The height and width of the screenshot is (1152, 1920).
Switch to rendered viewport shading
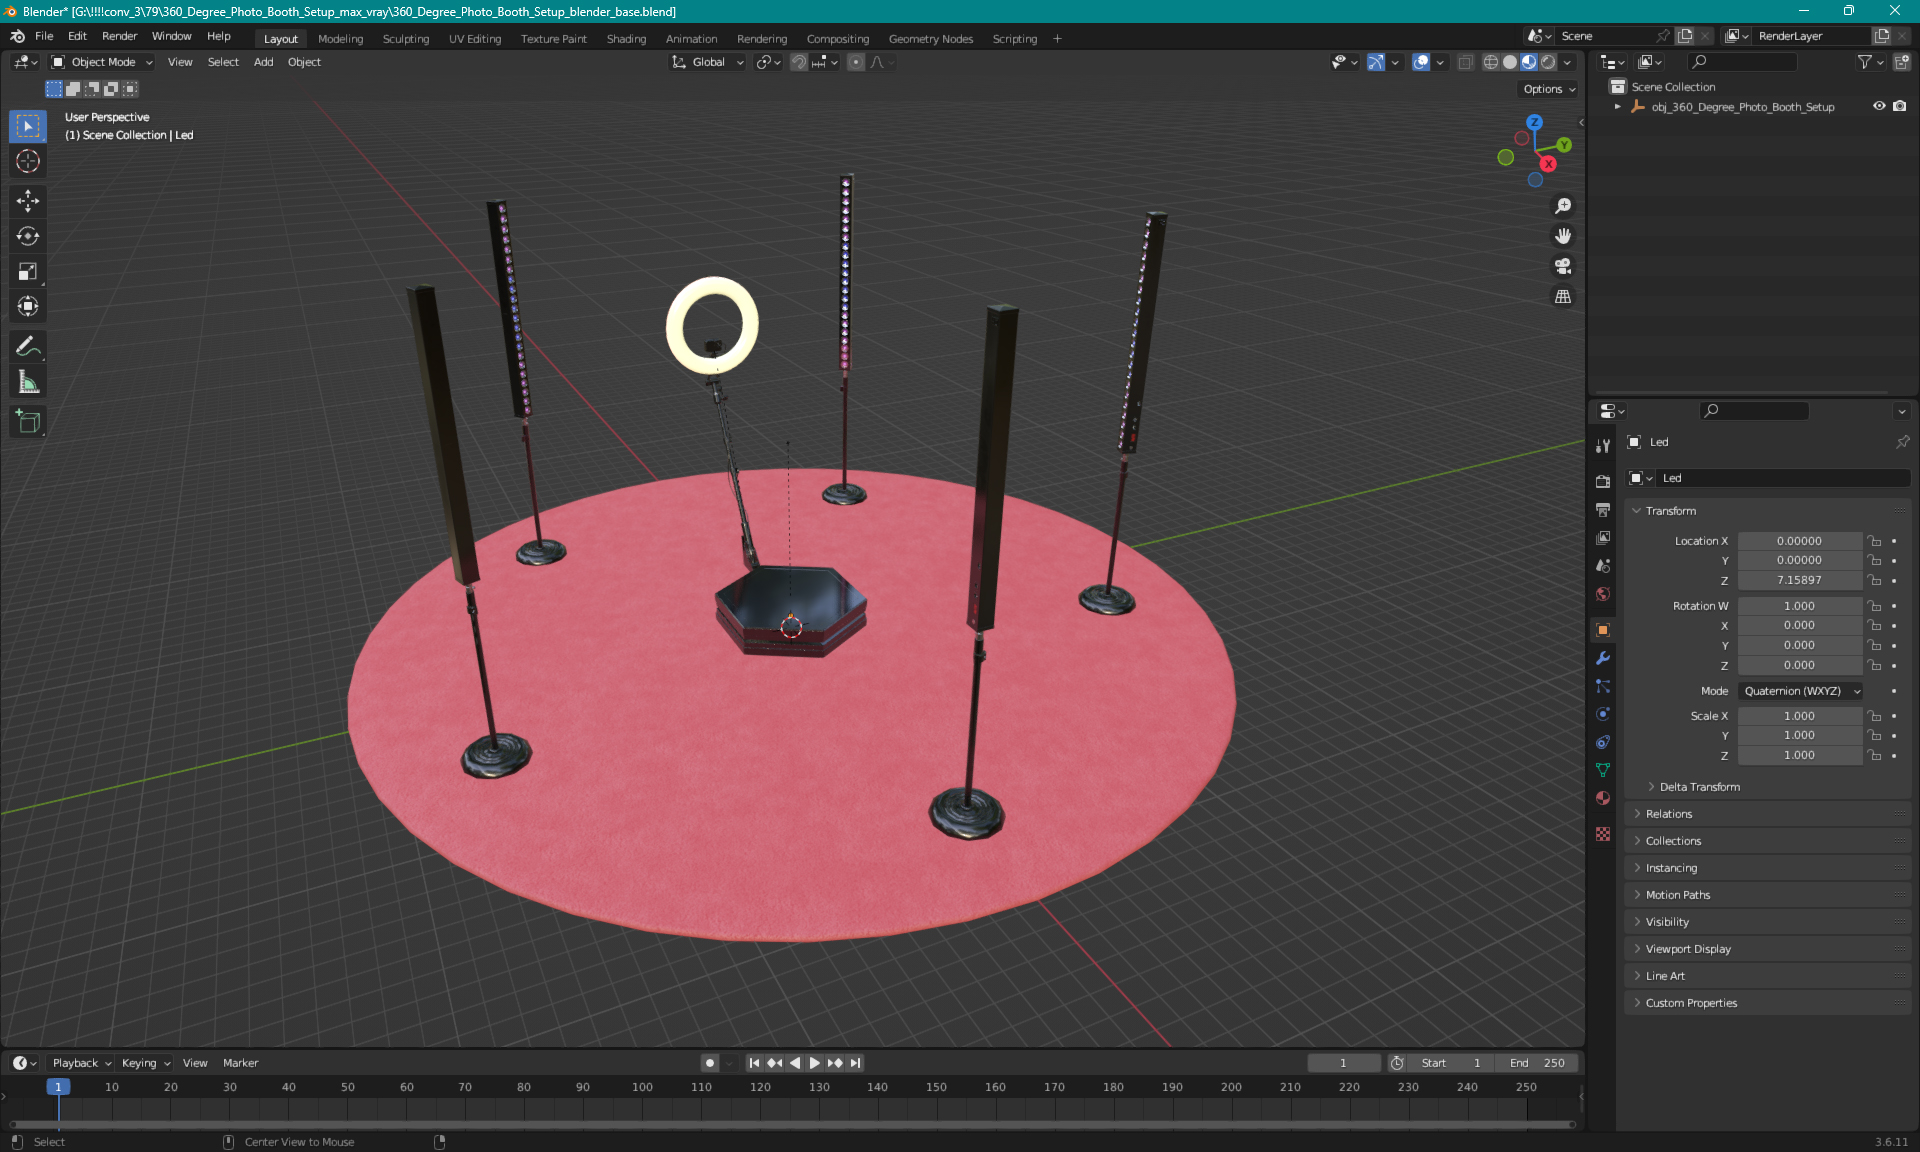(1548, 62)
